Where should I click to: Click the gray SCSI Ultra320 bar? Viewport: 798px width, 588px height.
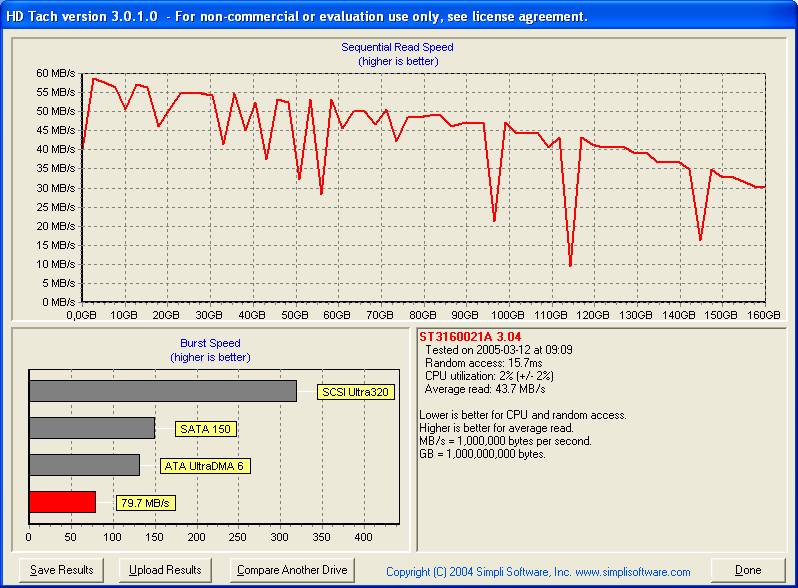163,391
